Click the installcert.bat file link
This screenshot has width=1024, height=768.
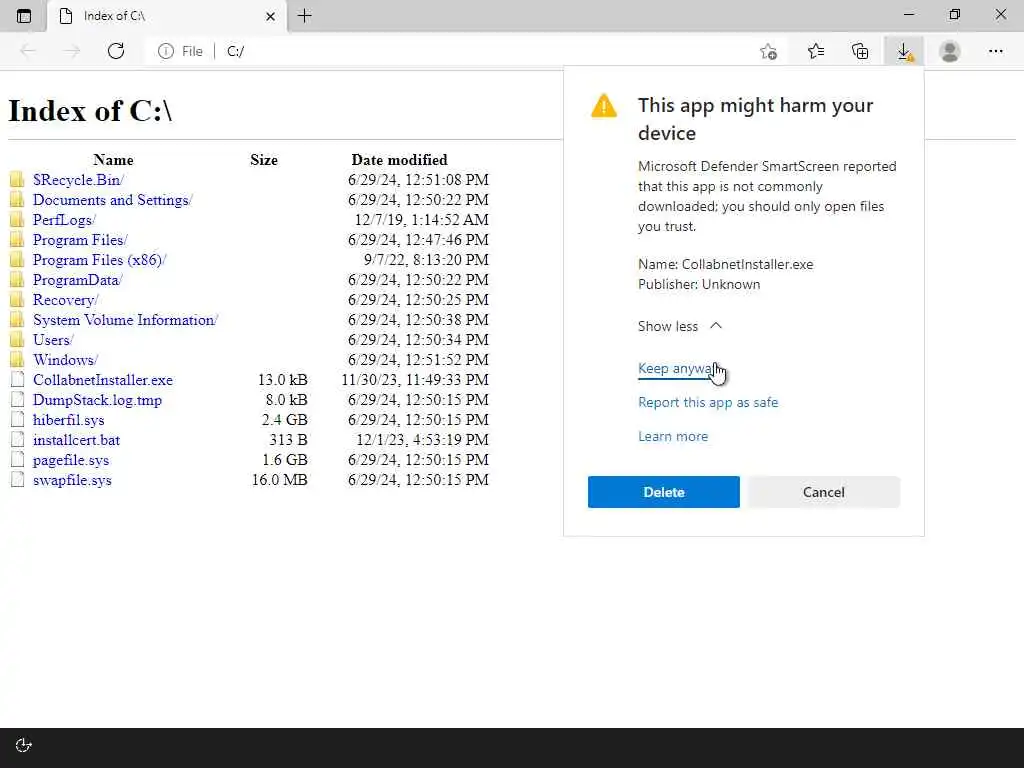76,440
